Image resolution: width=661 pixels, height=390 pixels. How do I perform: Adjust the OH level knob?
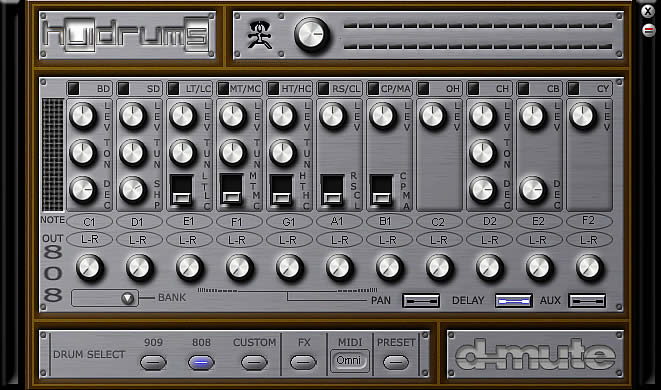433,116
